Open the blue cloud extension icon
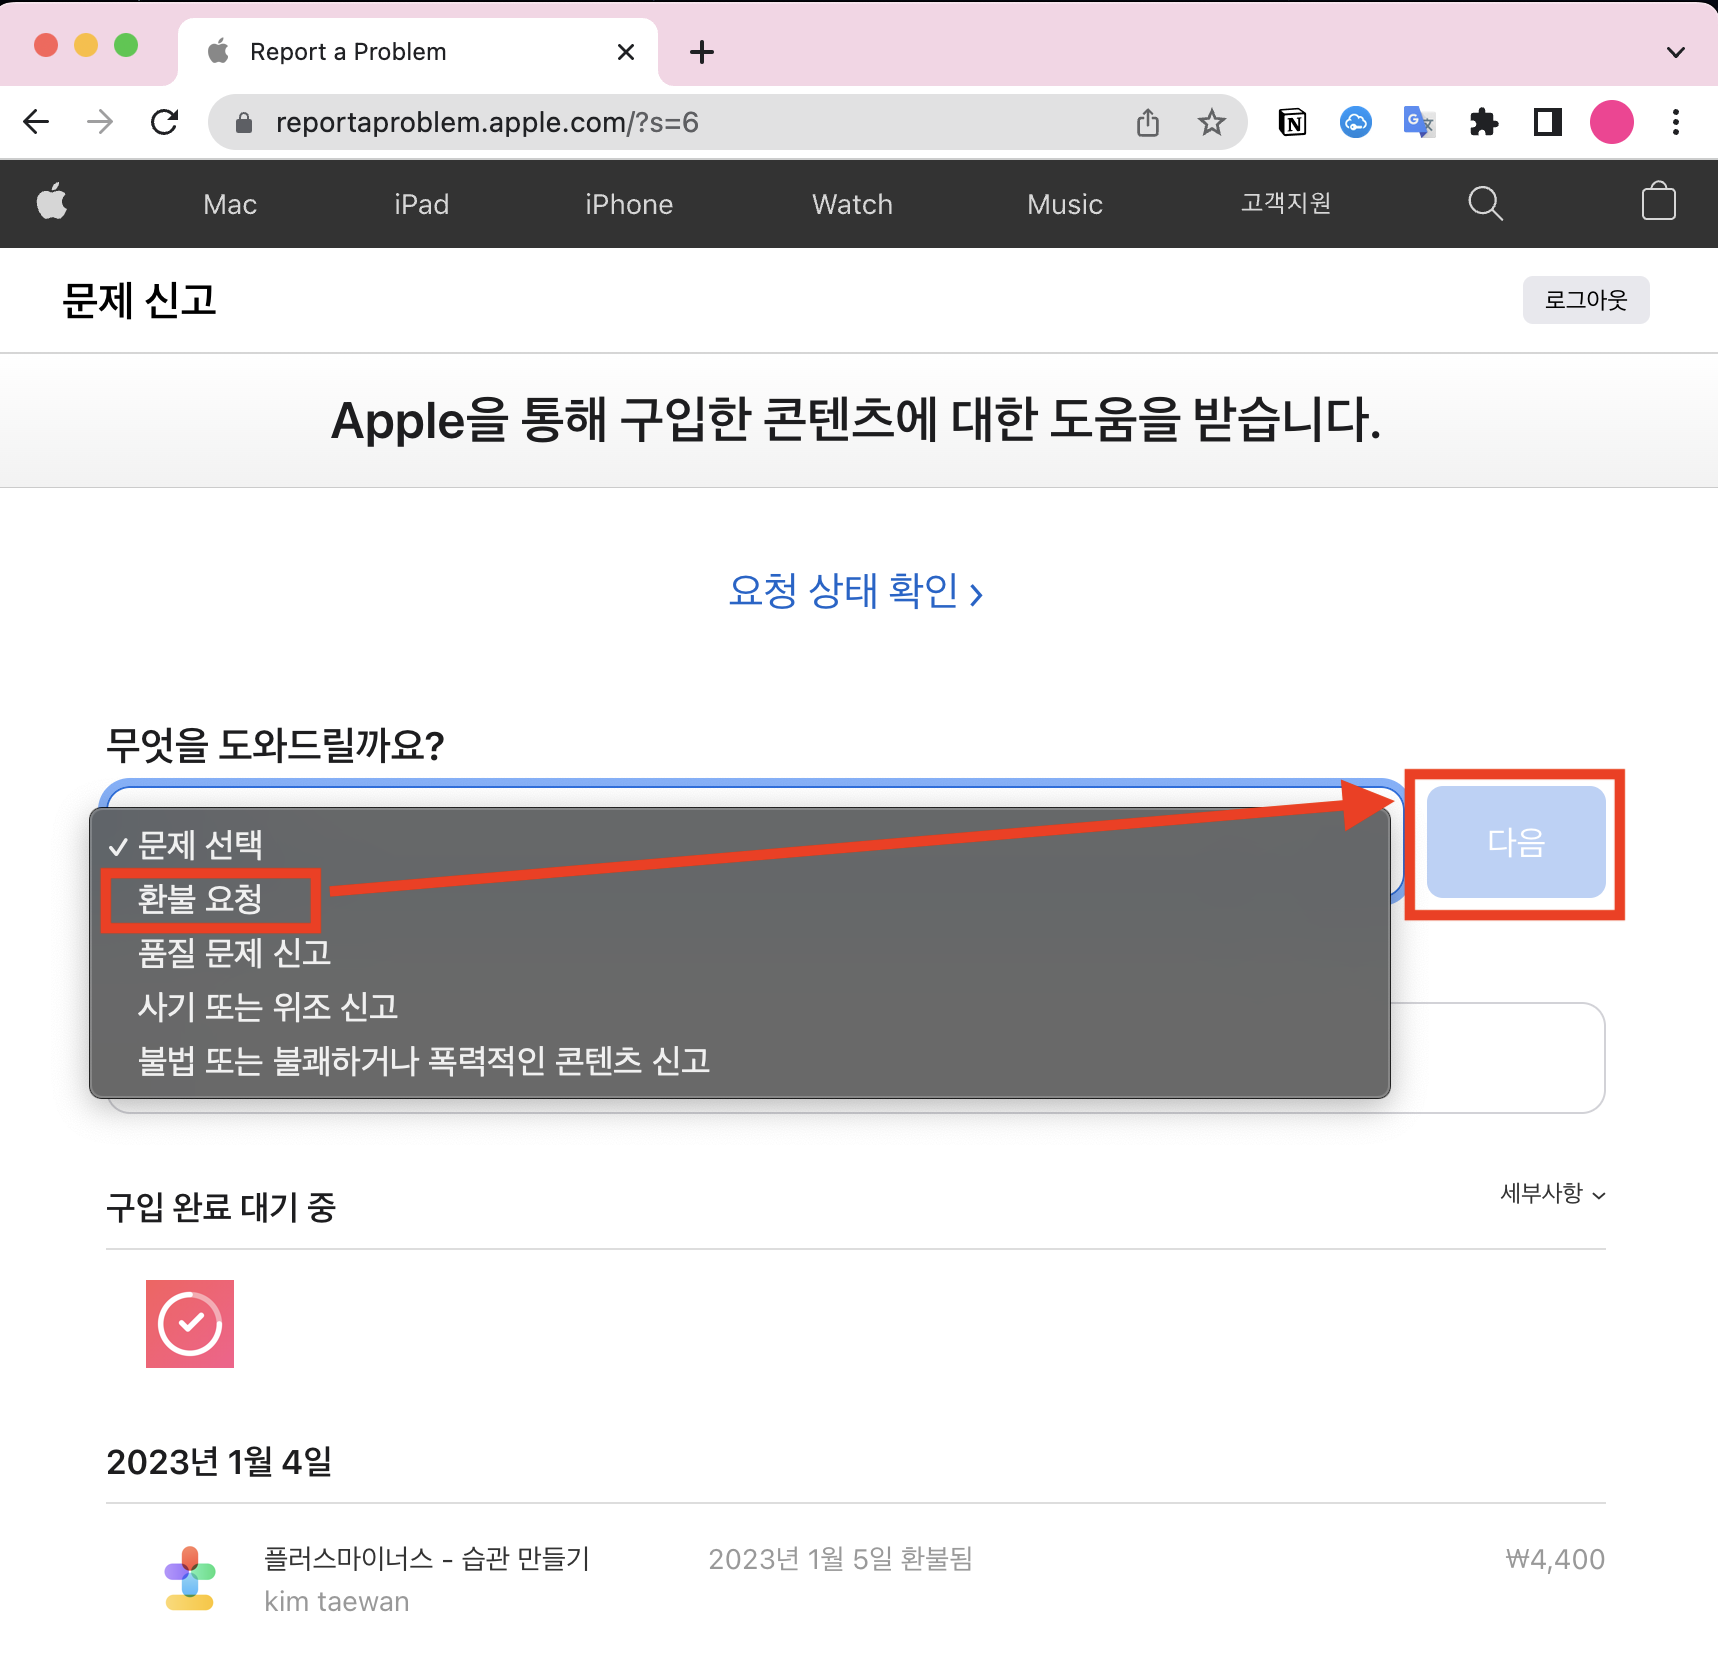This screenshot has width=1718, height=1667. click(1356, 122)
